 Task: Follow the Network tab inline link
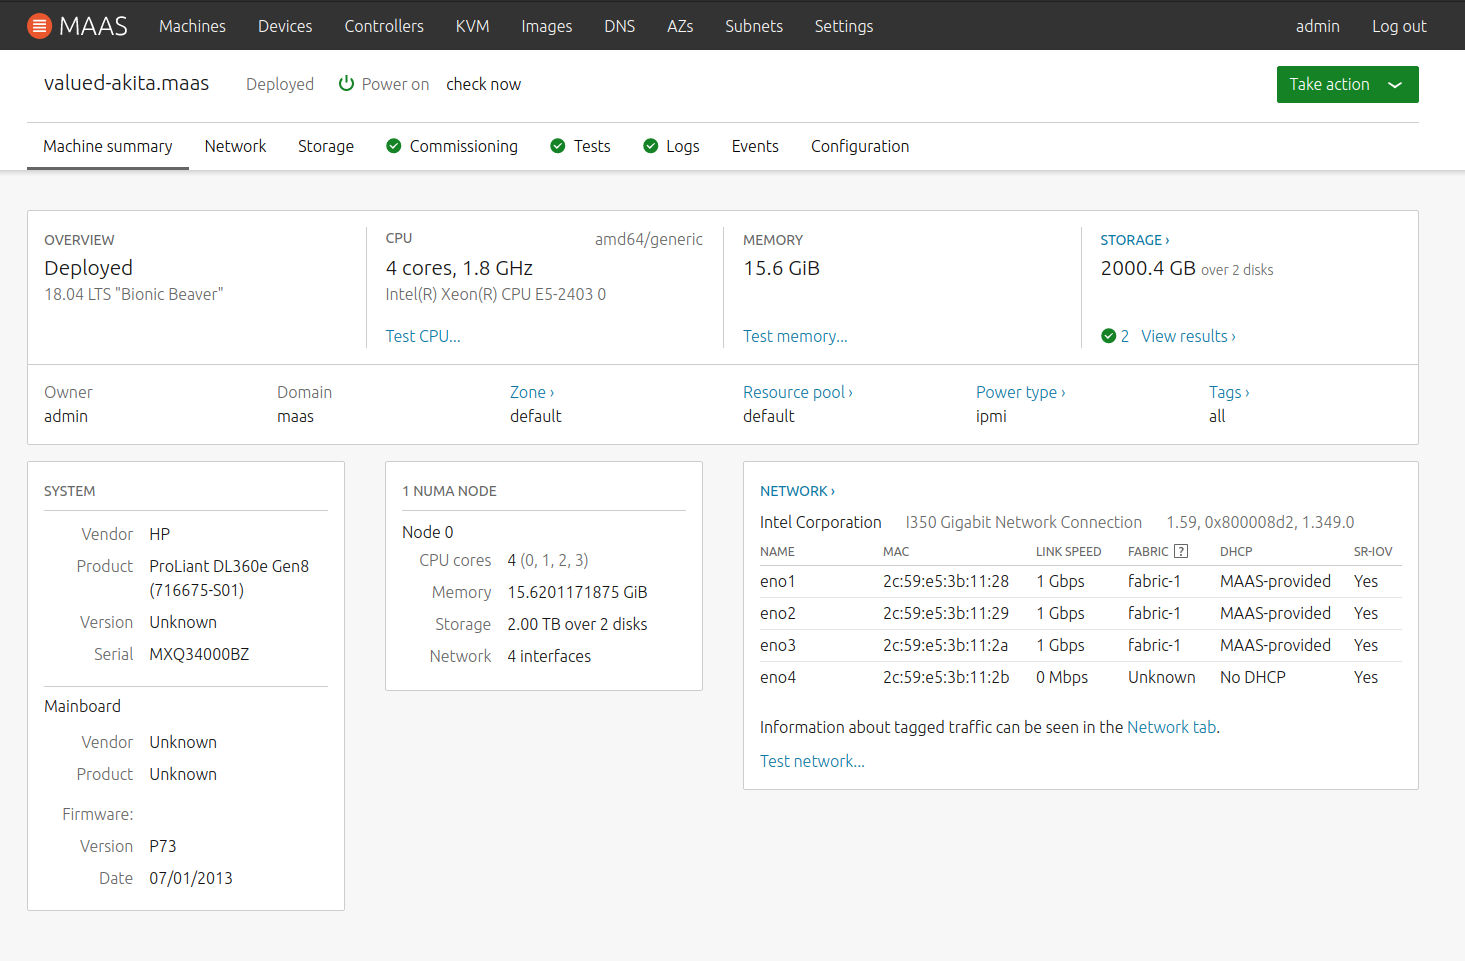(x=1171, y=728)
